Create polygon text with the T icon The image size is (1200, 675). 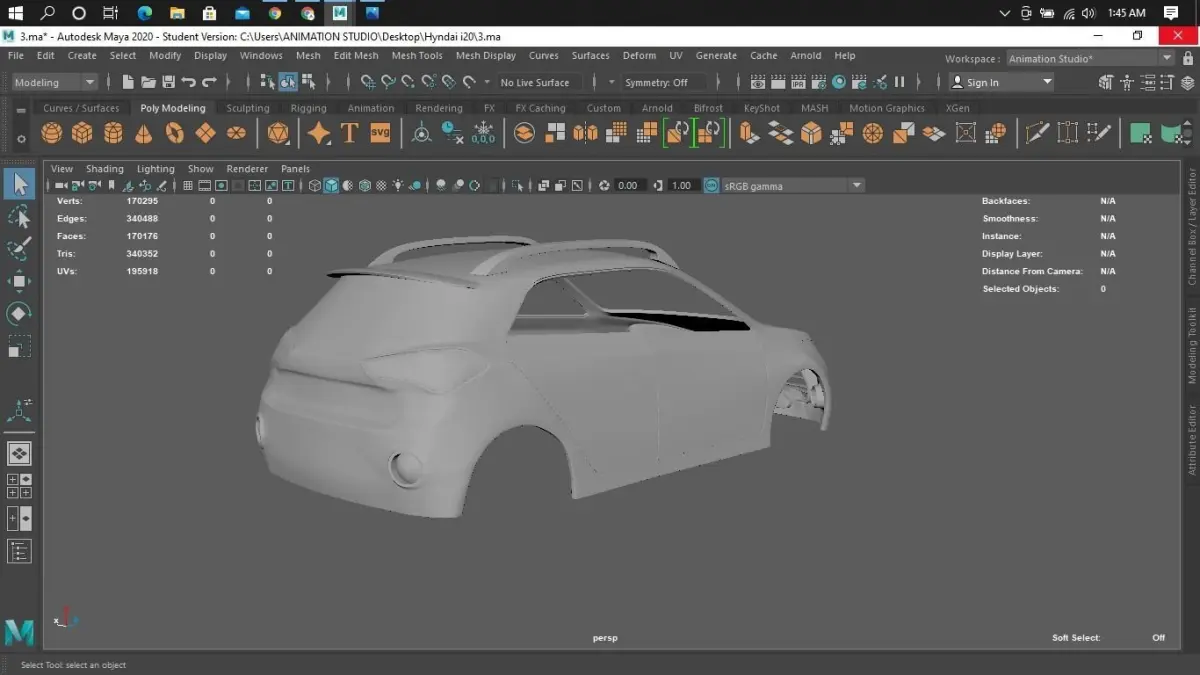tap(349, 133)
